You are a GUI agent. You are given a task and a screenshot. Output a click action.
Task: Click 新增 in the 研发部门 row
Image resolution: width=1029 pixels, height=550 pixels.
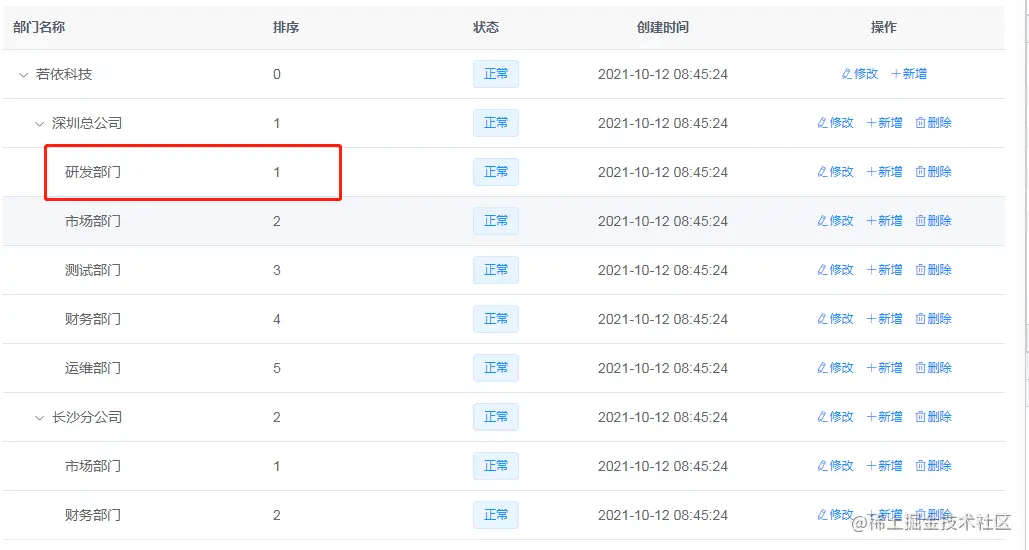coord(885,172)
